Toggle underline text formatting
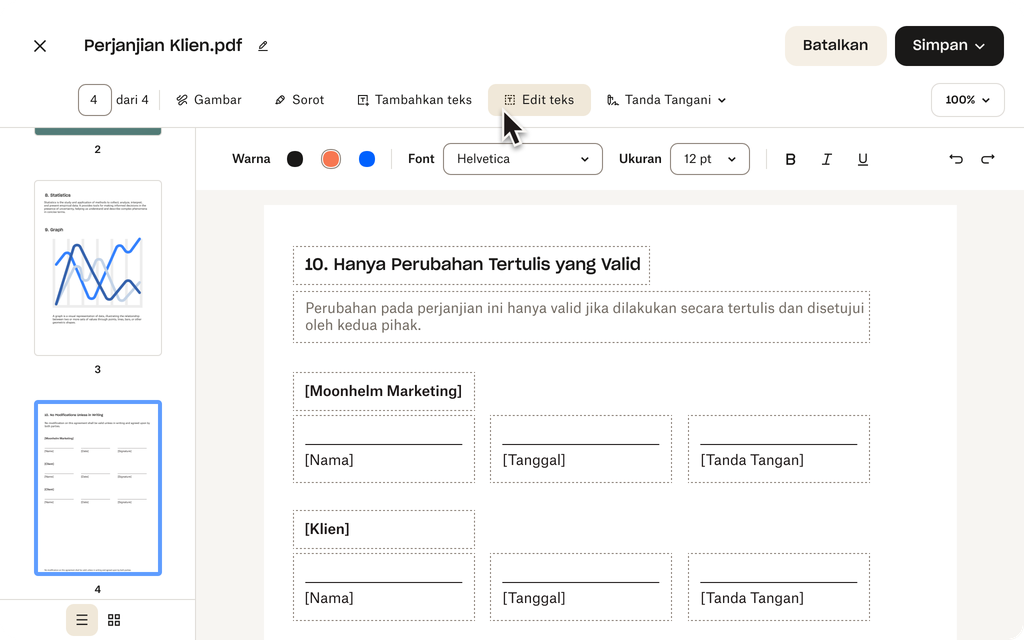This screenshot has height=640, width=1024. 862,159
